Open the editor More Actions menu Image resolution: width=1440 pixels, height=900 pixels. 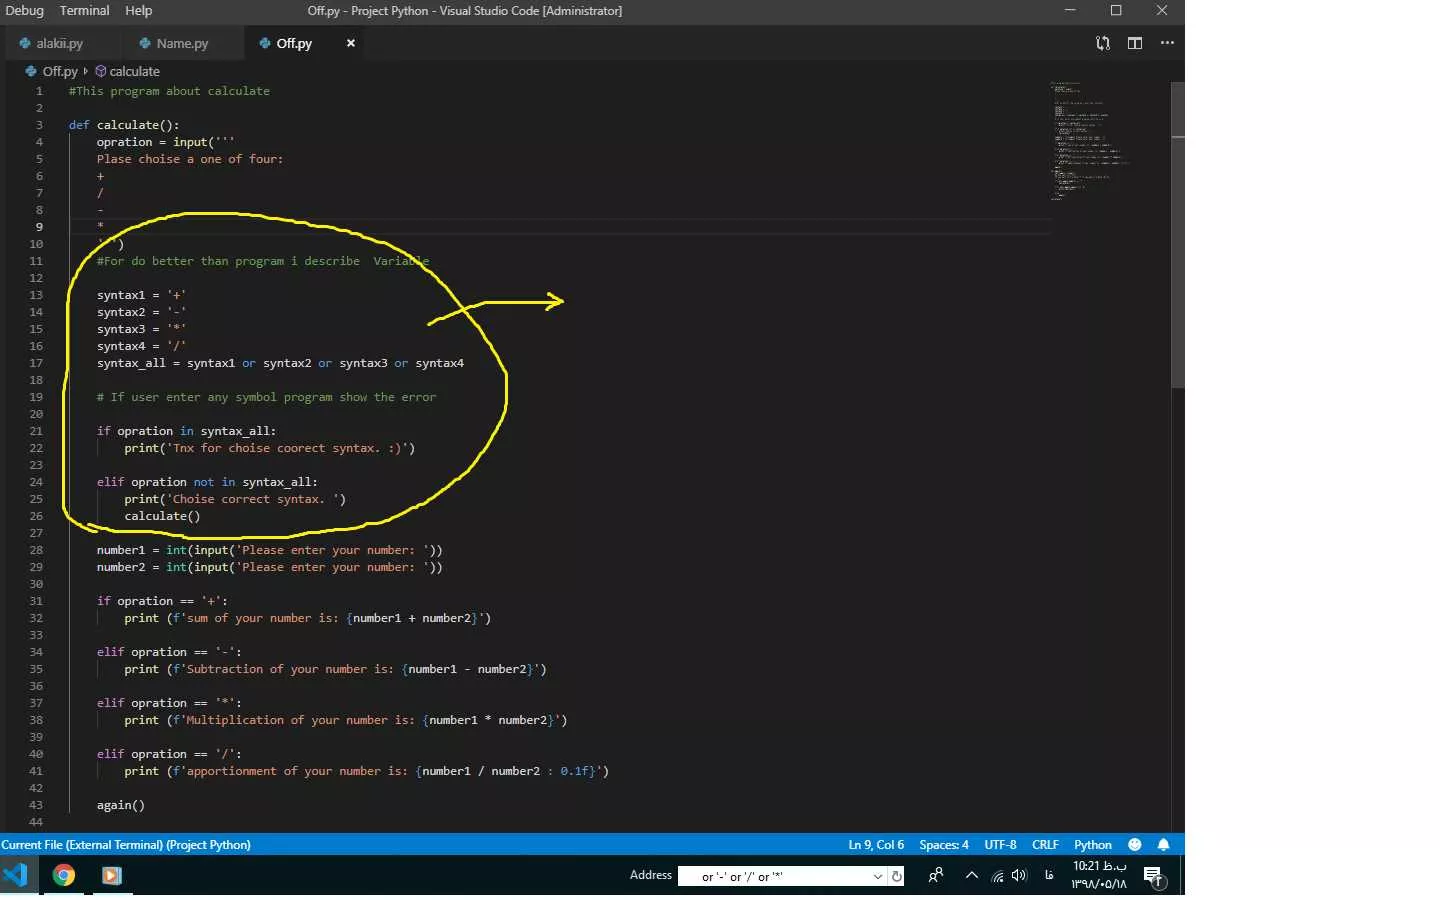pyautogui.click(x=1167, y=43)
